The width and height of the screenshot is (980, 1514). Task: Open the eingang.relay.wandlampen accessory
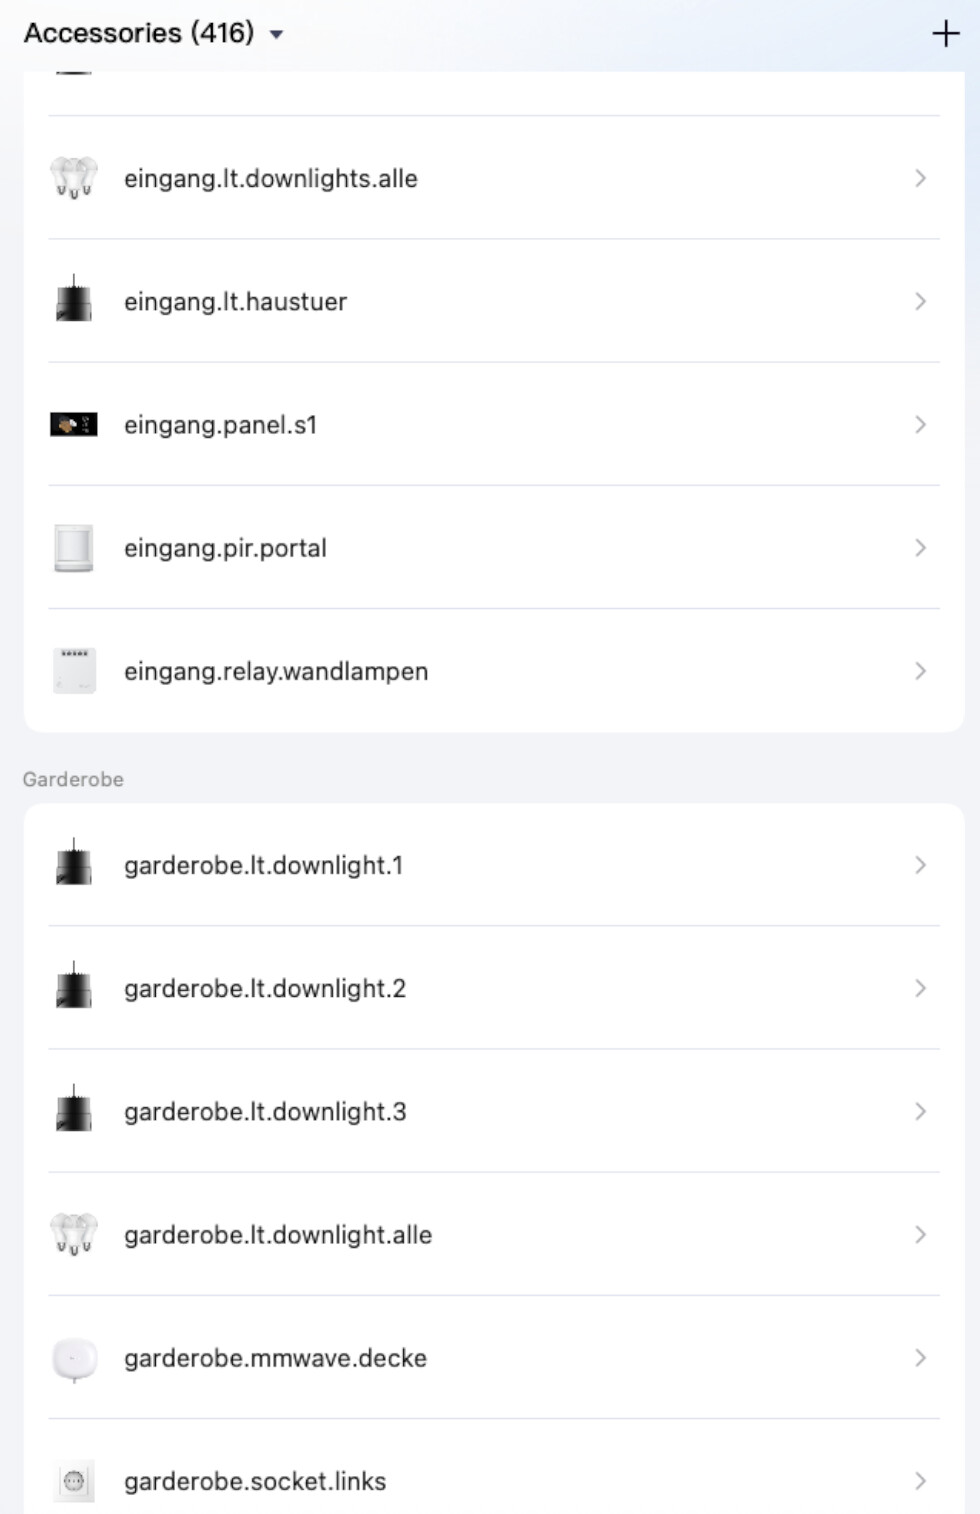pyautogui.click(x=276, y=671)
